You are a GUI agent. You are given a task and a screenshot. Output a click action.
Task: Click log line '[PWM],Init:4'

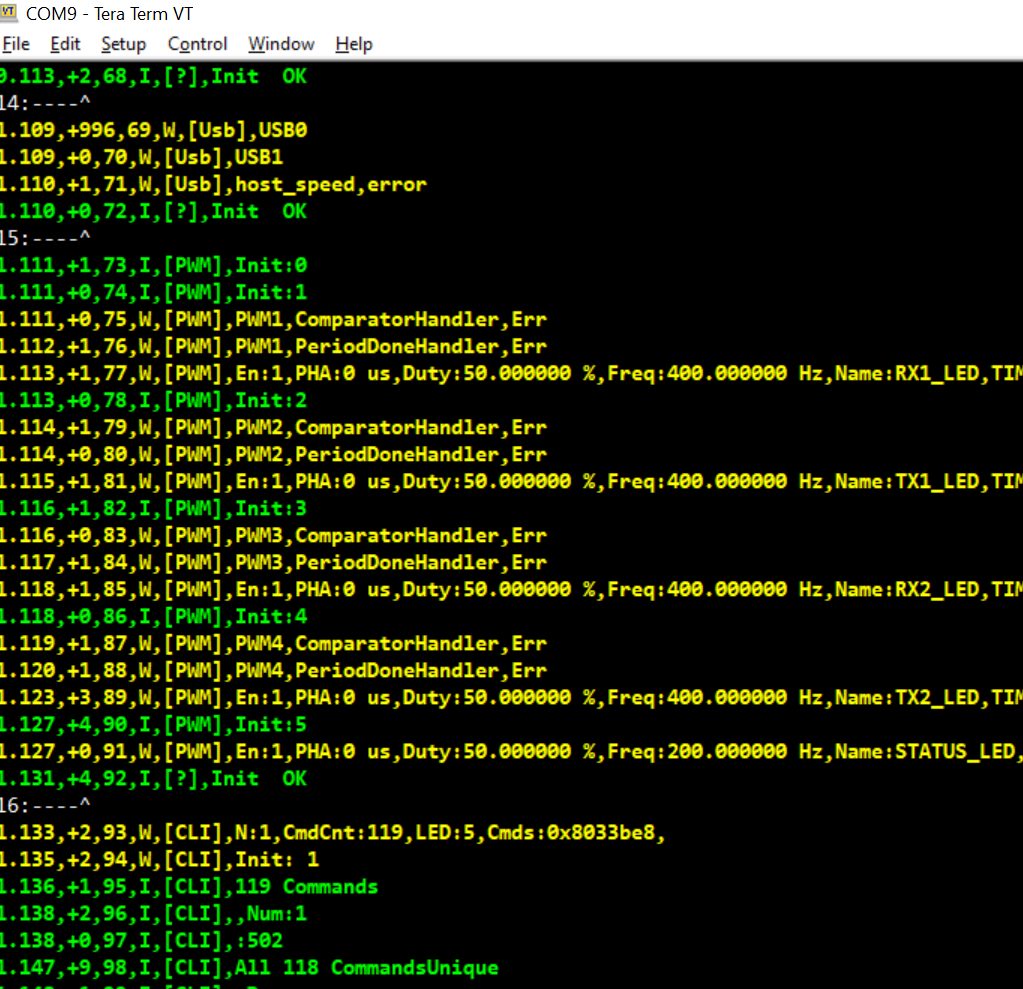tap(153, 616)
